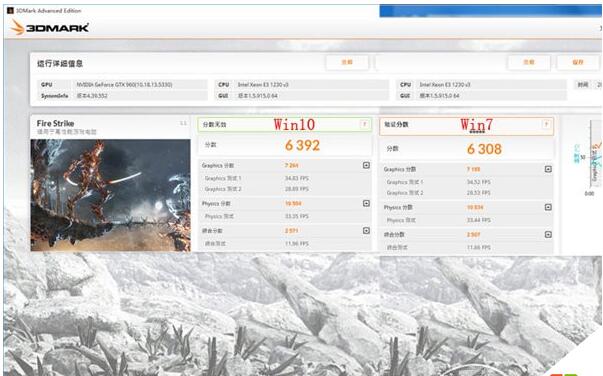The image size is (603, 376).
Task: Click the 11.86 FPS combined test value
Action: click(x=478, y=248)
